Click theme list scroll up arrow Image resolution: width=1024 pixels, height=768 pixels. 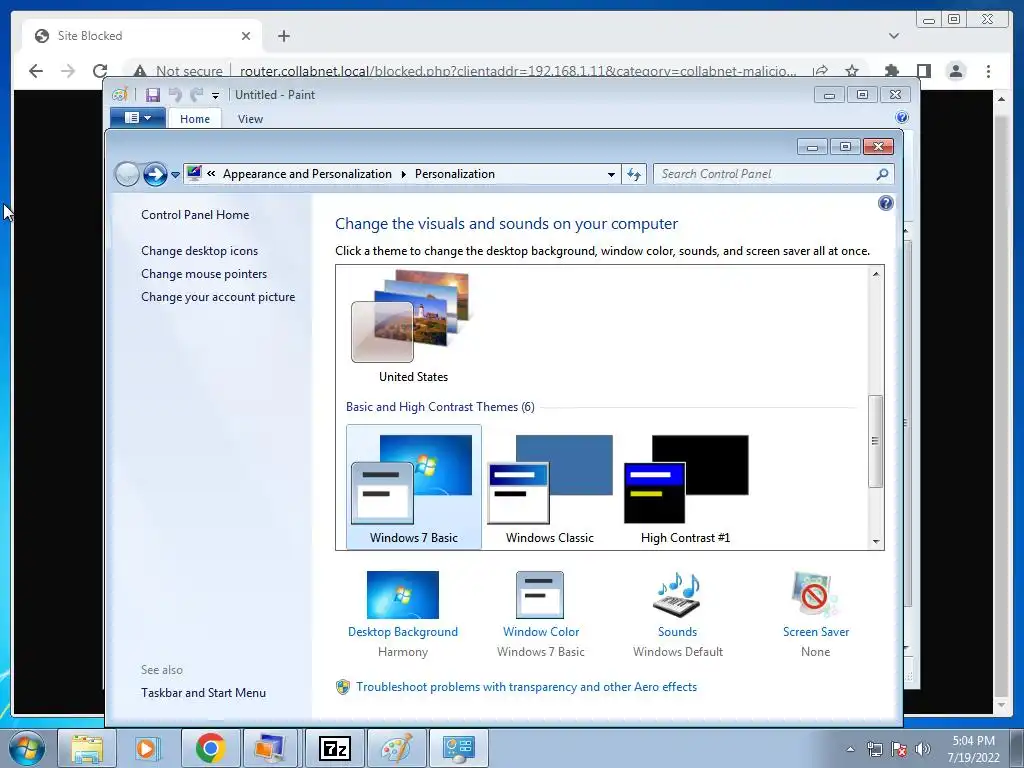click(x=876, y=274)
